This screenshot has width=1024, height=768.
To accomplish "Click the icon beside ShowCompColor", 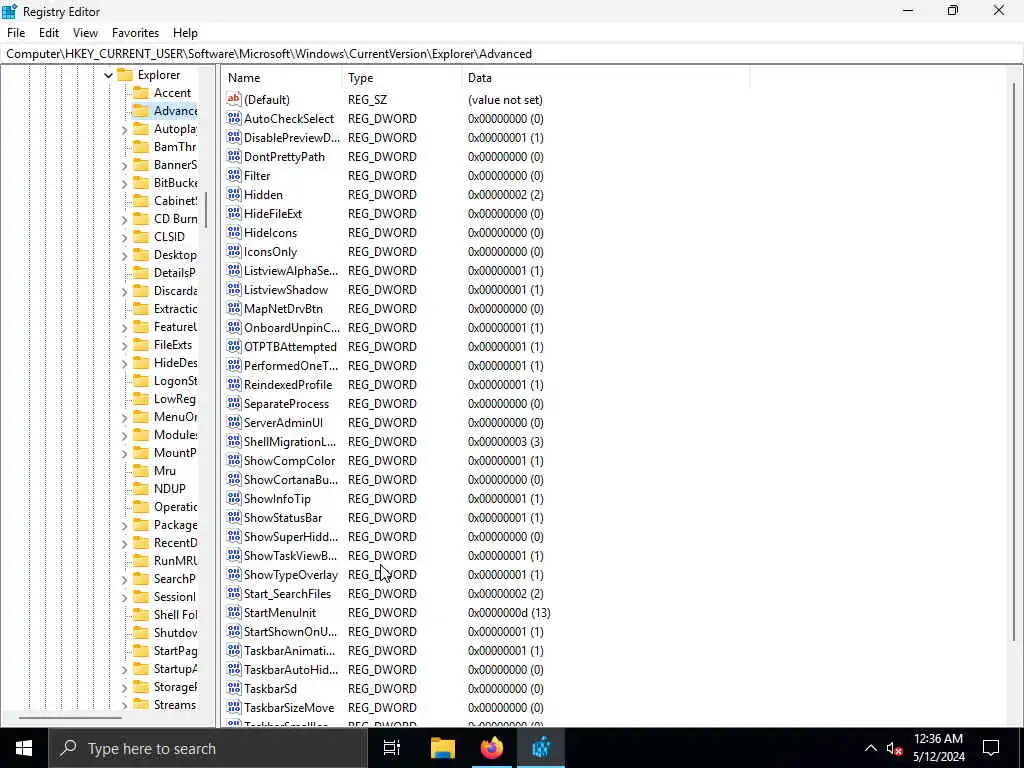I will click(x=234, y=460).
